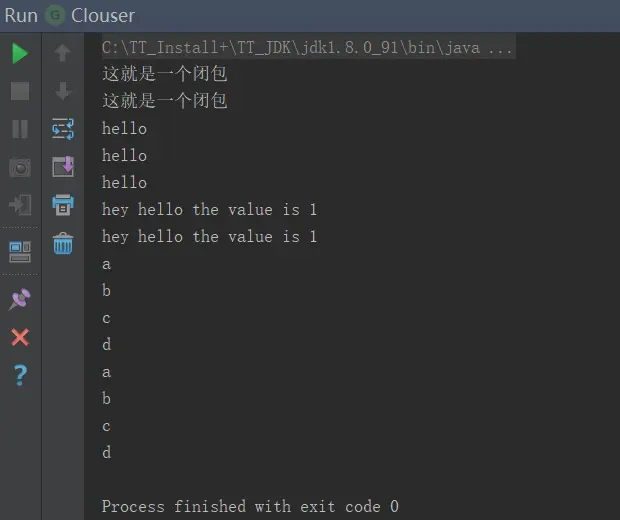Toggle soft-wrap for console output
The image size is (620, 520).
(x=63, y=129)
